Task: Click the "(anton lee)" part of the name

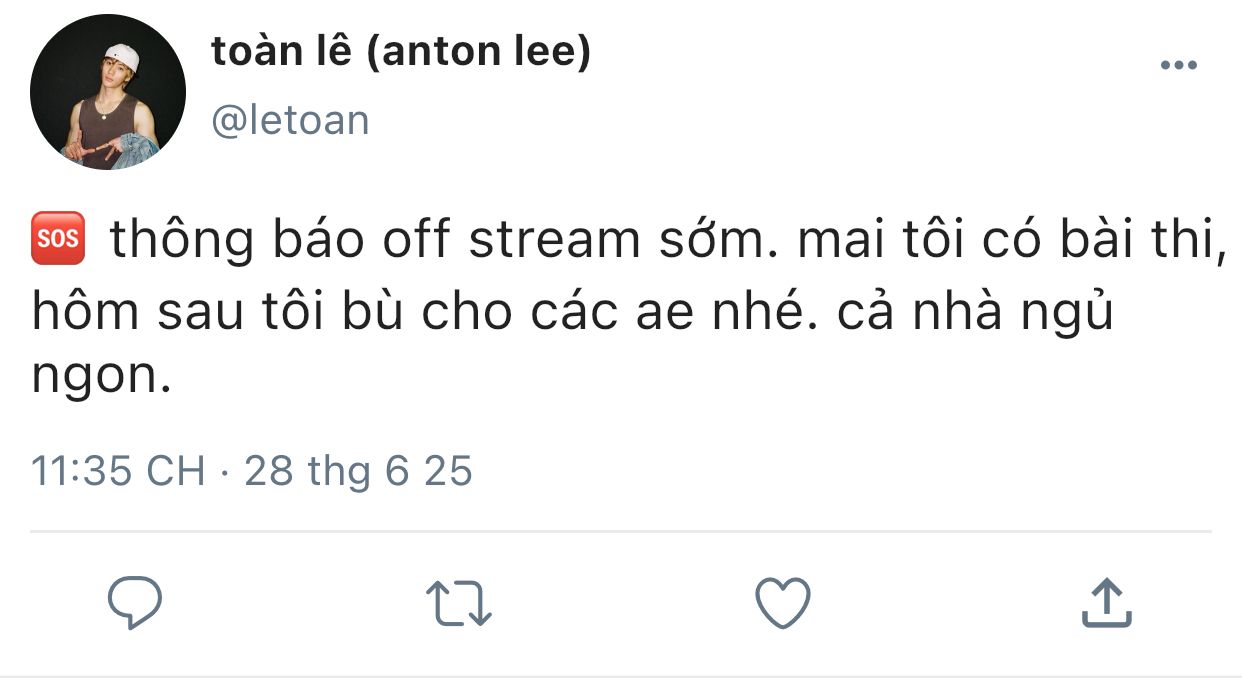Action: coord(479,54)
